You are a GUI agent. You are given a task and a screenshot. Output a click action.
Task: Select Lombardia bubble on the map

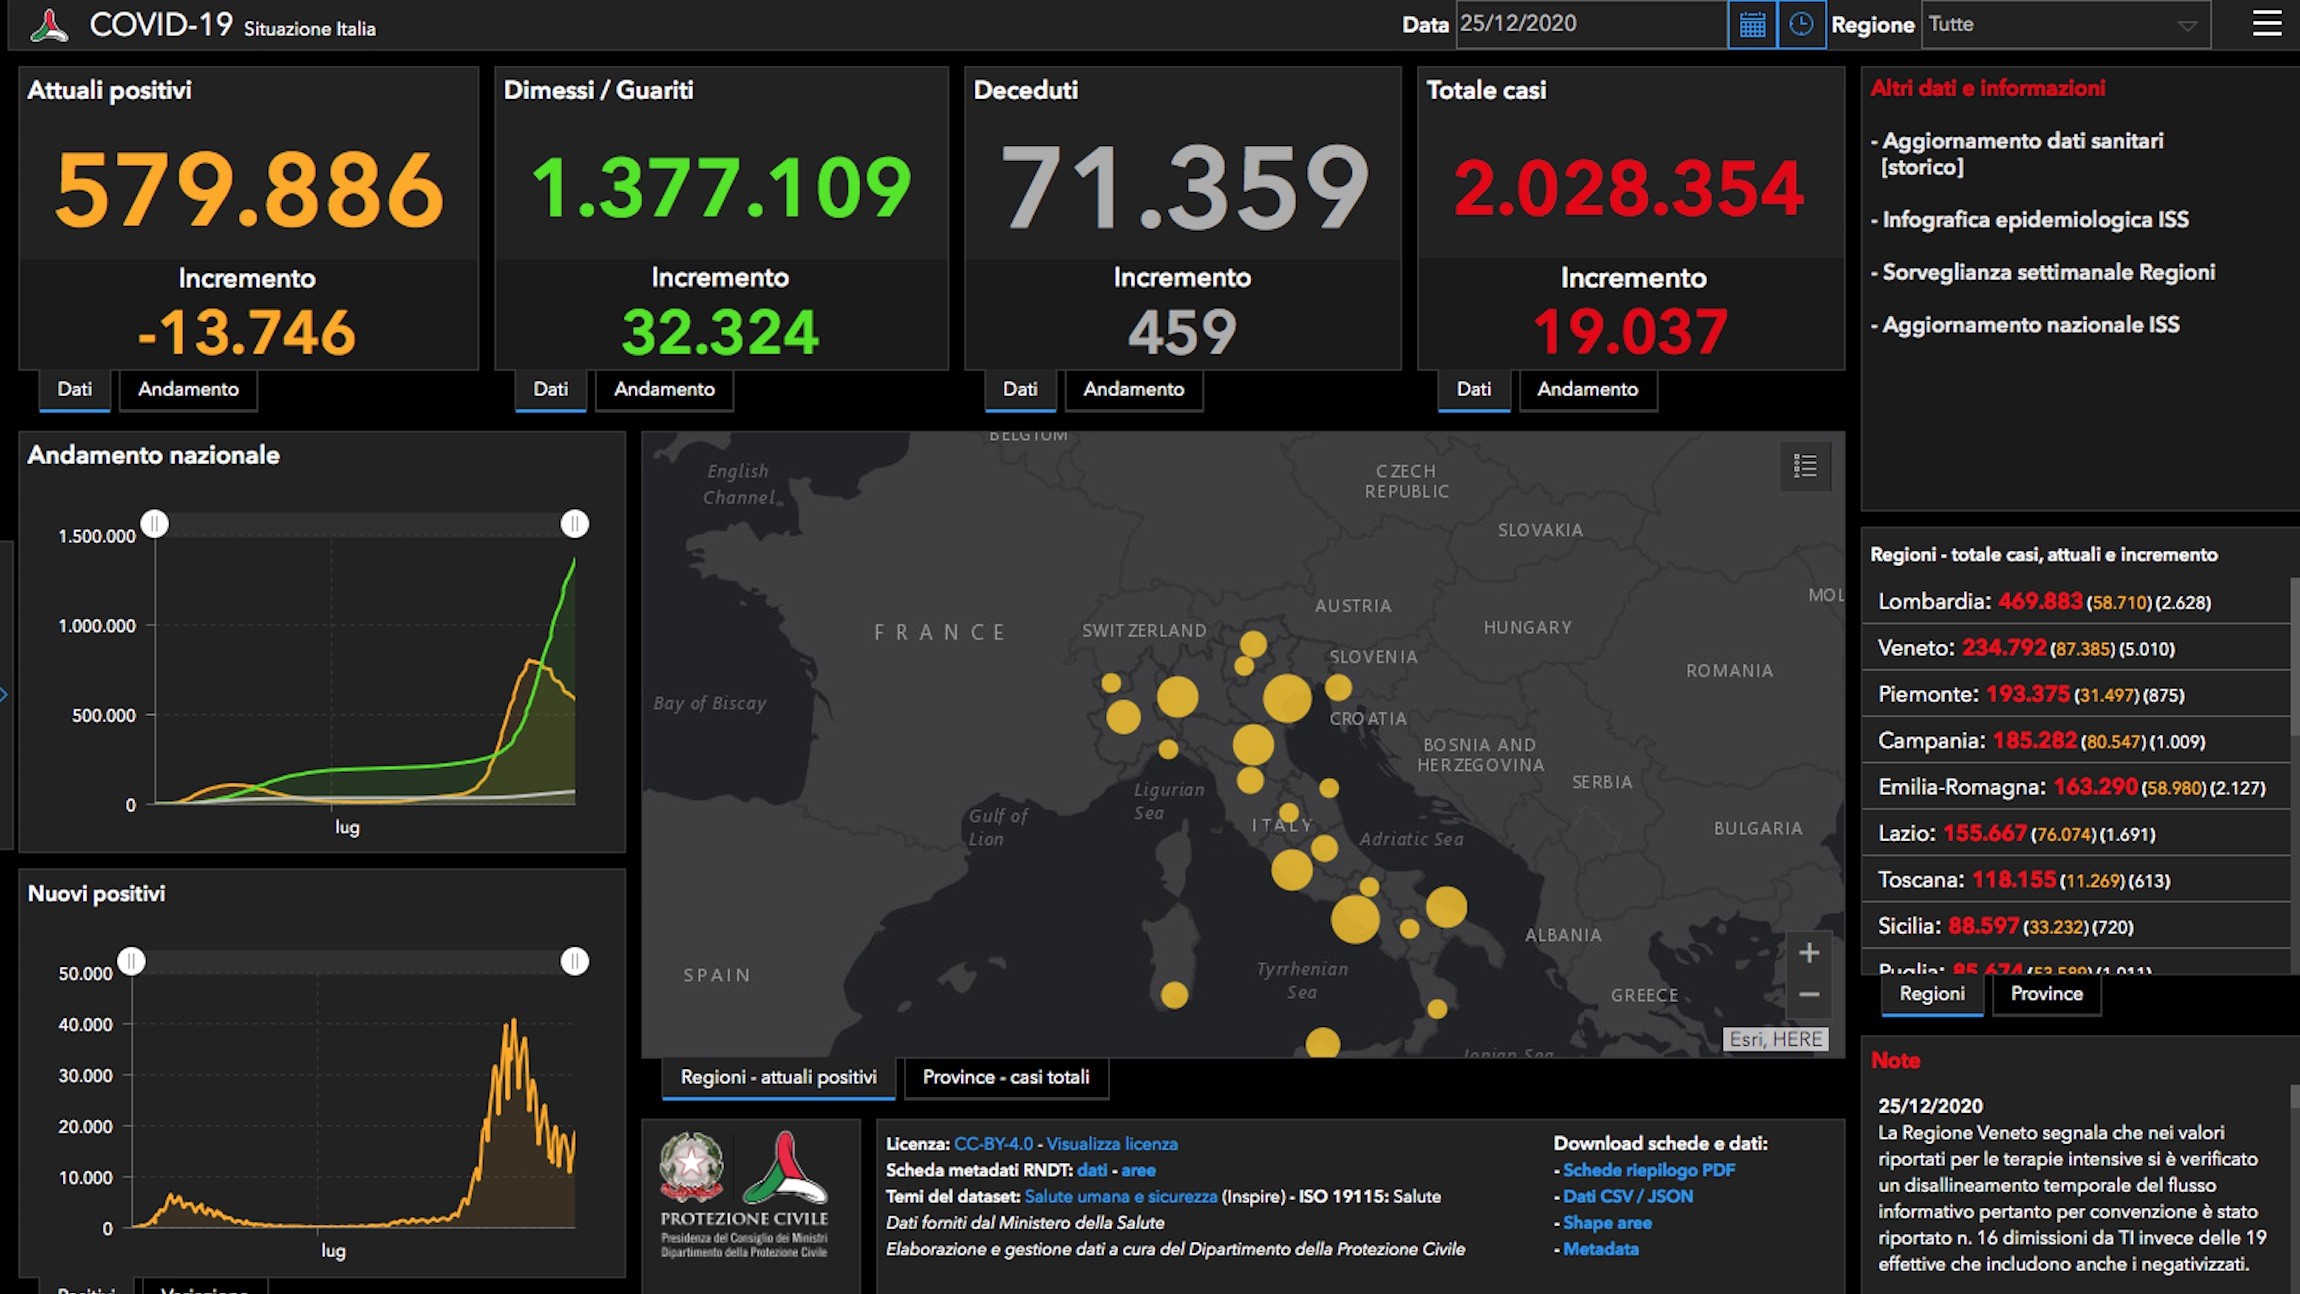coord(1177,697)
